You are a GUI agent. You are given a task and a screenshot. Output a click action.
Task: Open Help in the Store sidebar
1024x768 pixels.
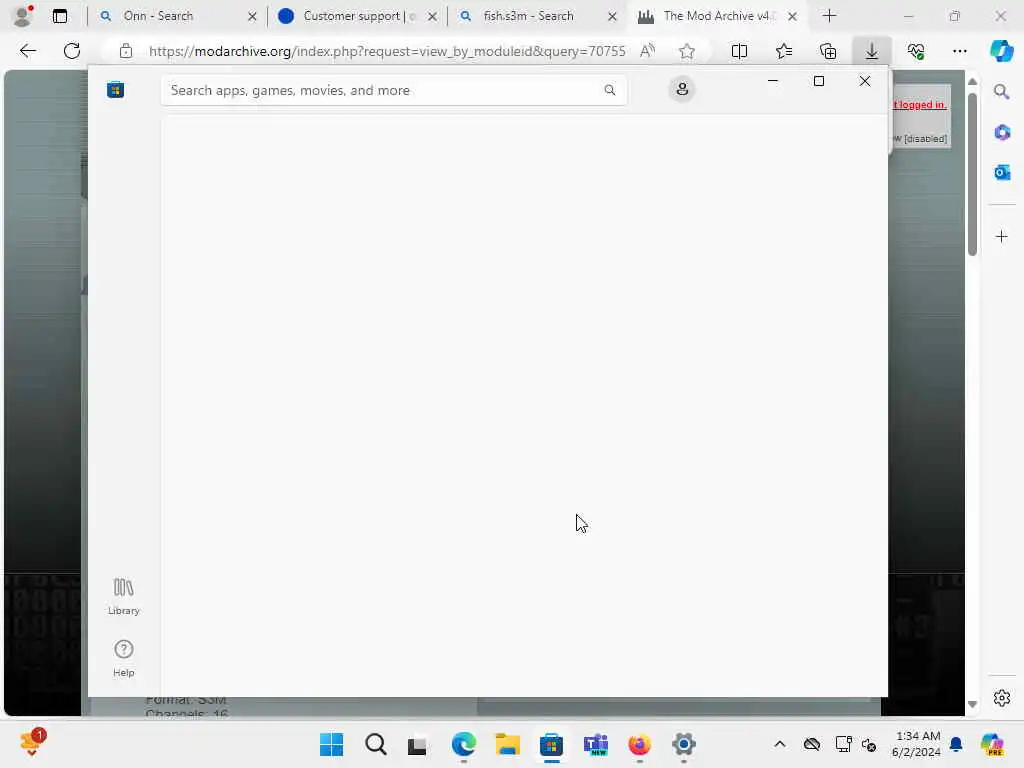pyautogui.click(x=123, y=658)
